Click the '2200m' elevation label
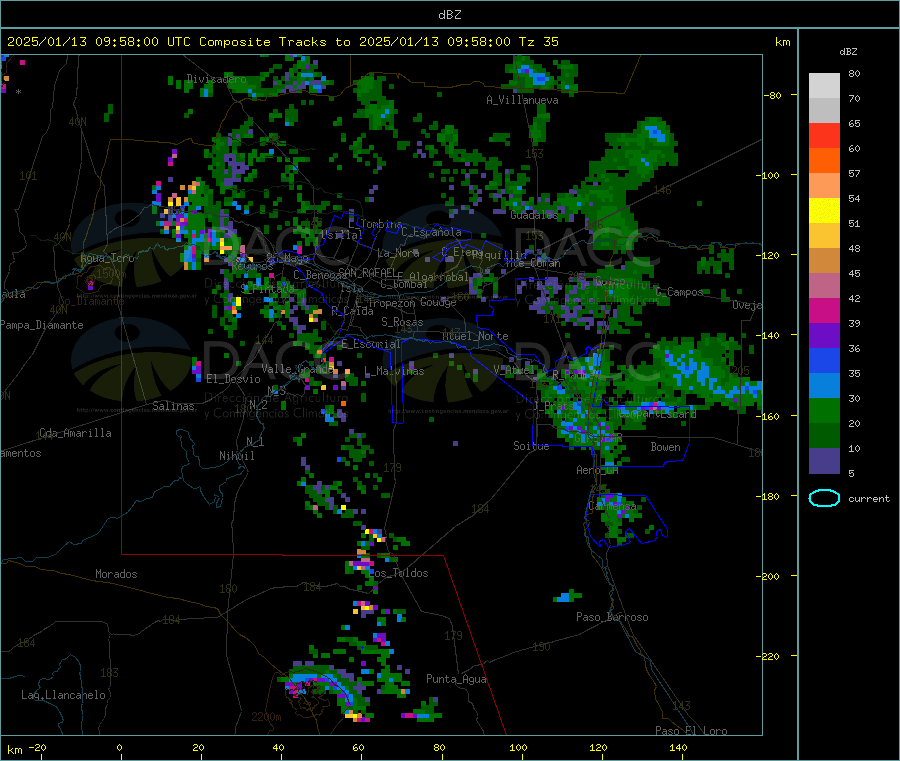Image resolution: width=900 pixels, height=761 pixels. (266, 717)
